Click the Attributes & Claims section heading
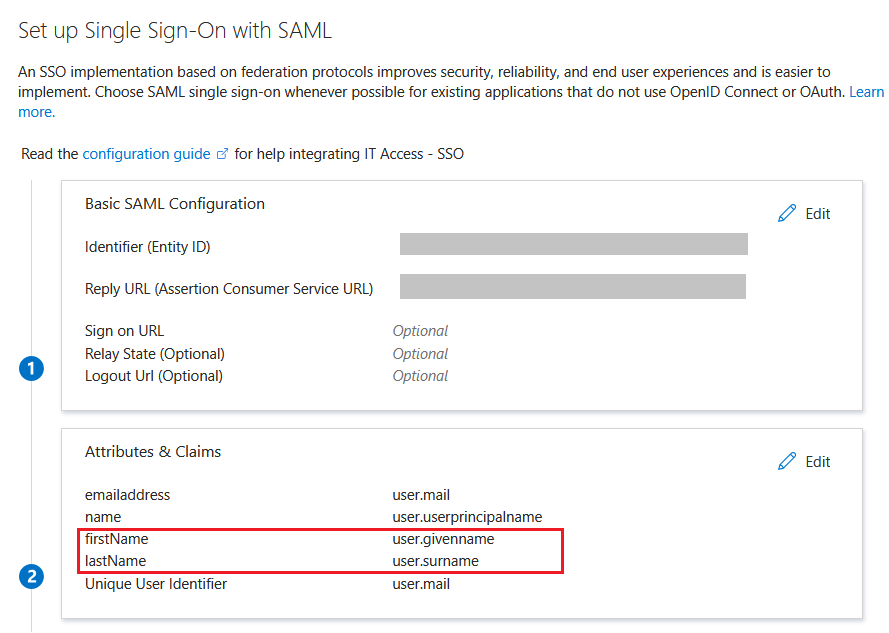The height and width of the screenshot is (633, 889). [153, 452]
